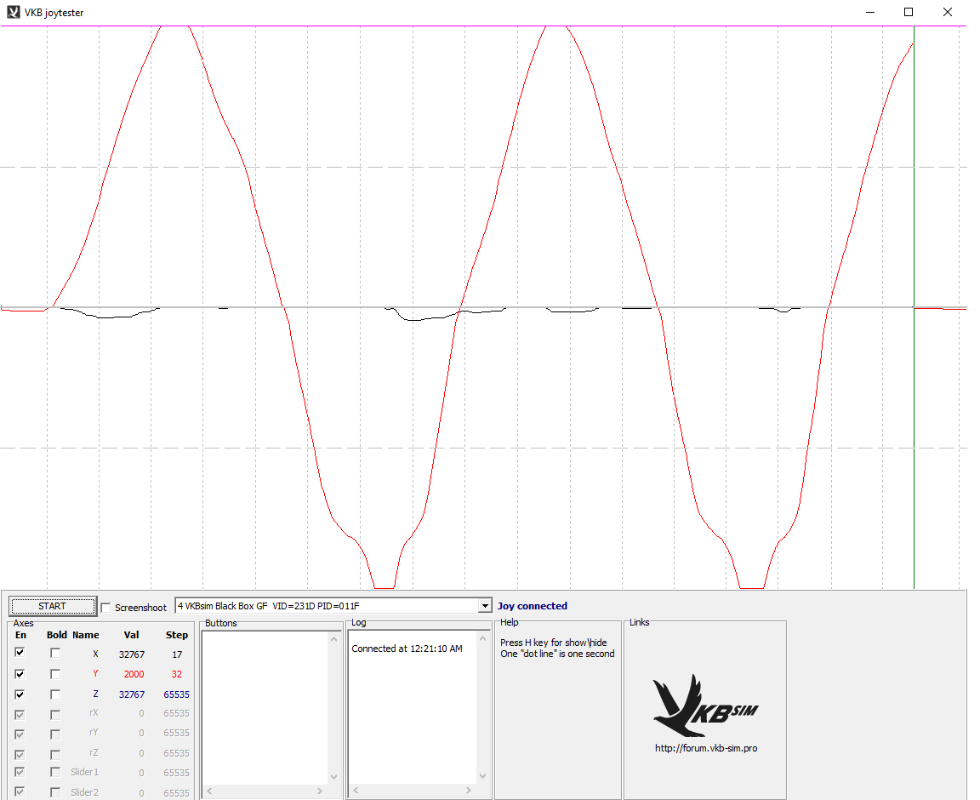Turn on Bold for Z axis
980x800 pixels.
click(x=56, y=693)
